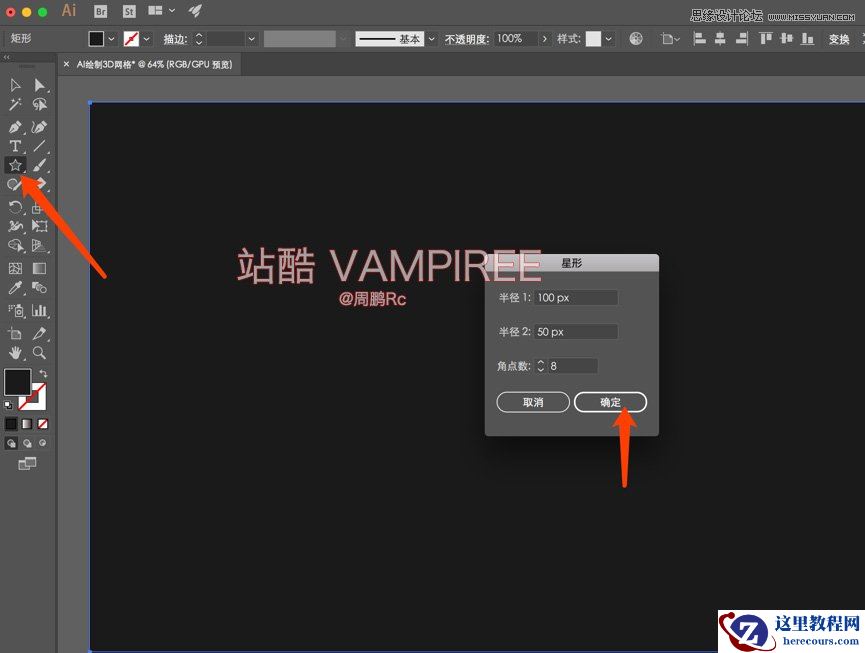Select the Magic Wand tool
Viewport: 865px width, 653px height.
point(15,104)
